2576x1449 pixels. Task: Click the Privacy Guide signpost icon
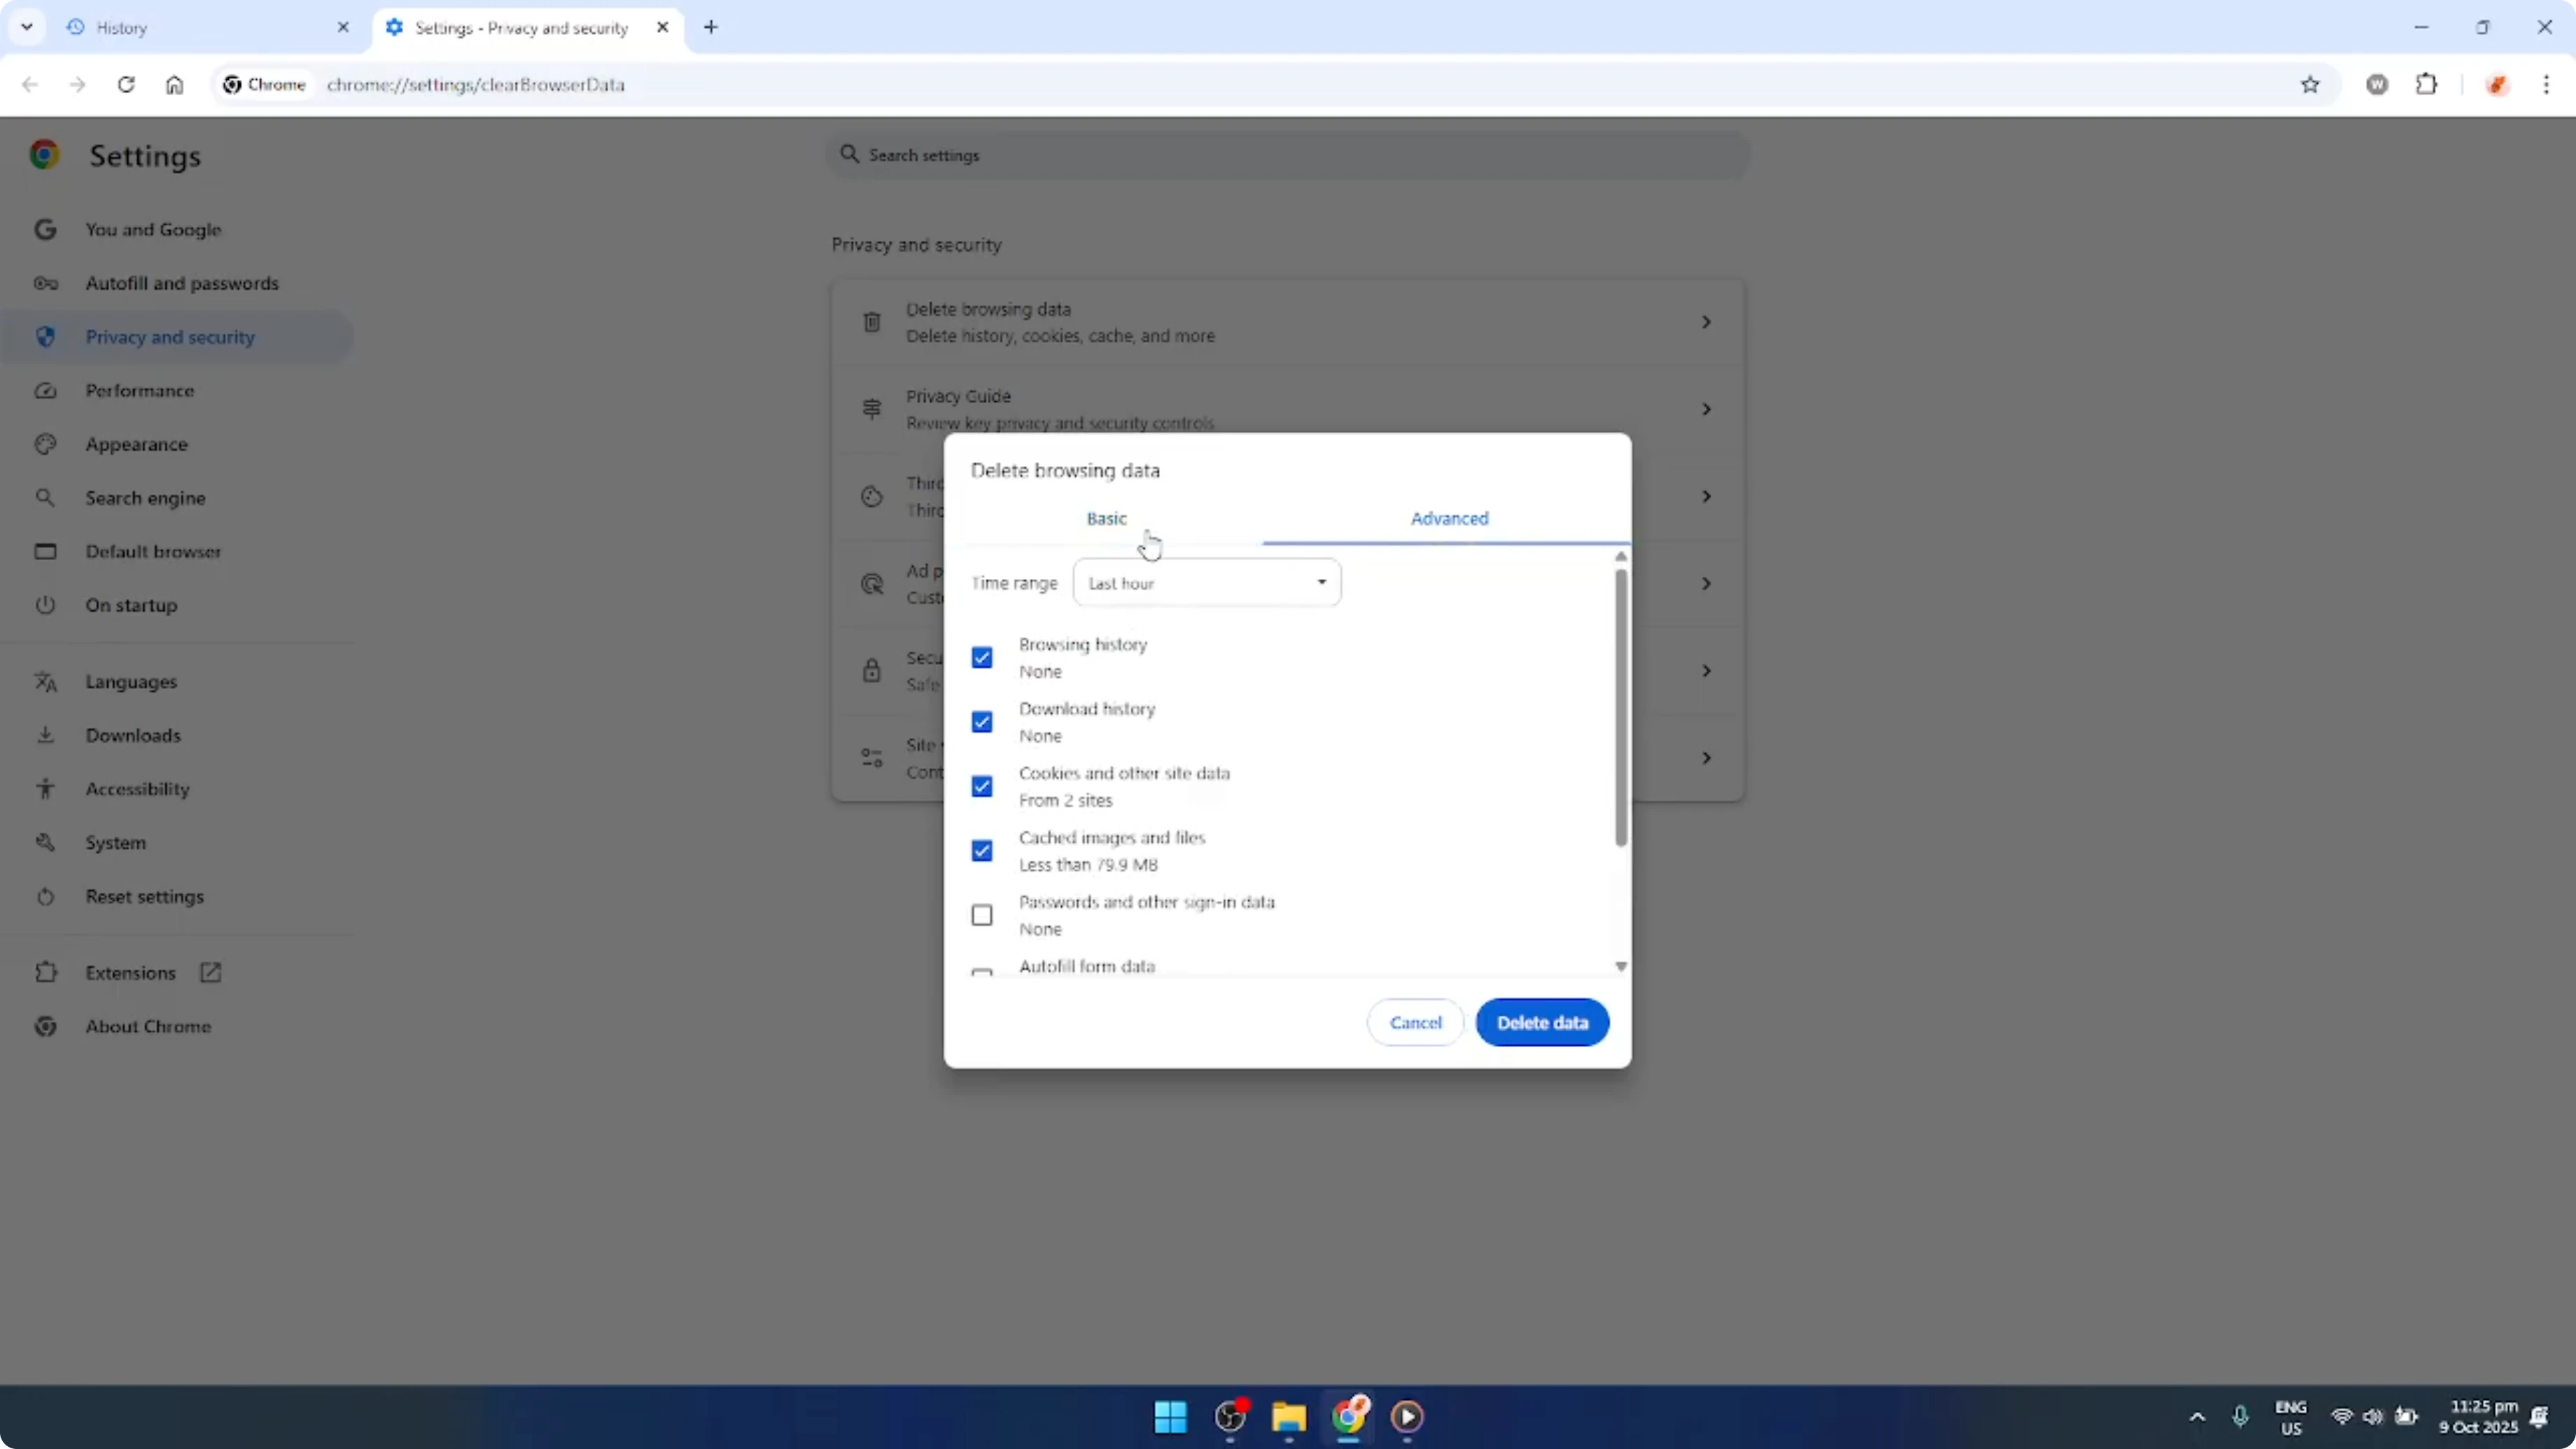[x=872, y=409]
